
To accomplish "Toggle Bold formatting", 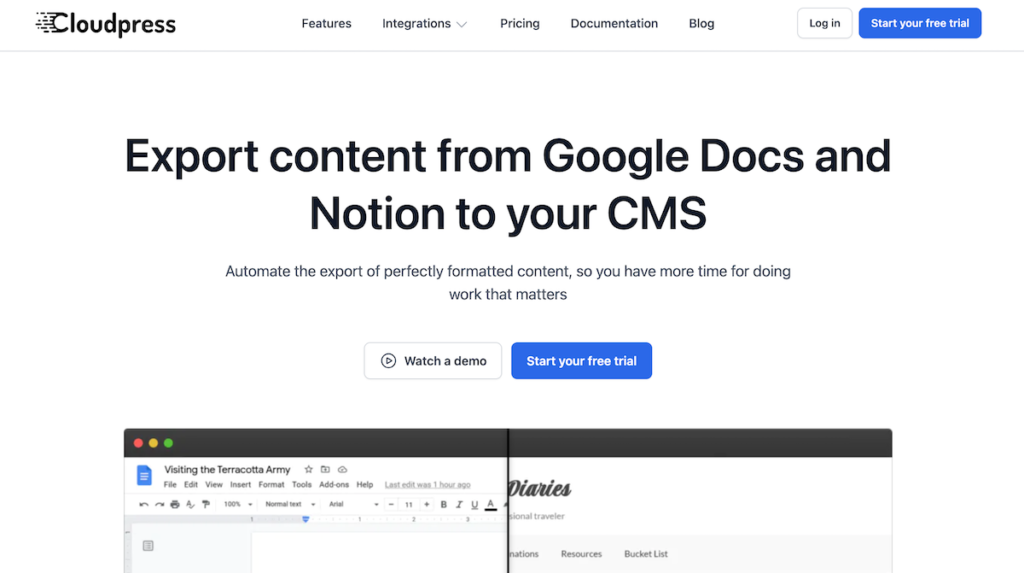I will click(443, 504).
